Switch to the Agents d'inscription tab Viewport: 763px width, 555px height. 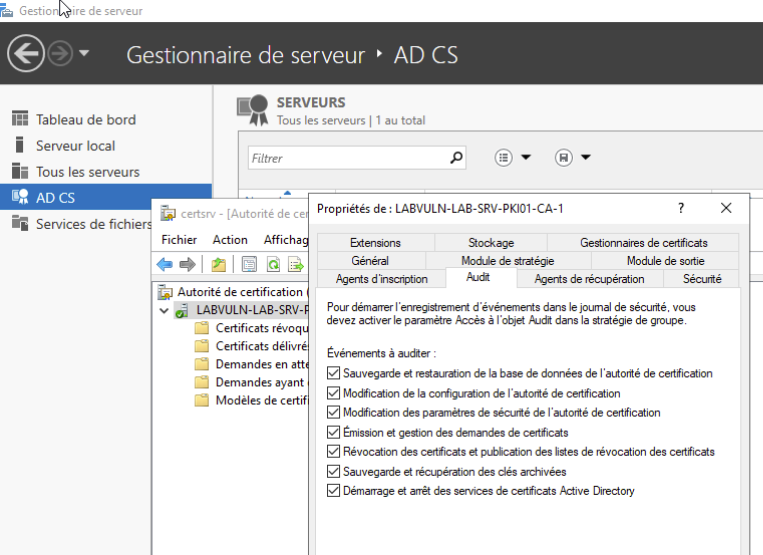(382, 279)
